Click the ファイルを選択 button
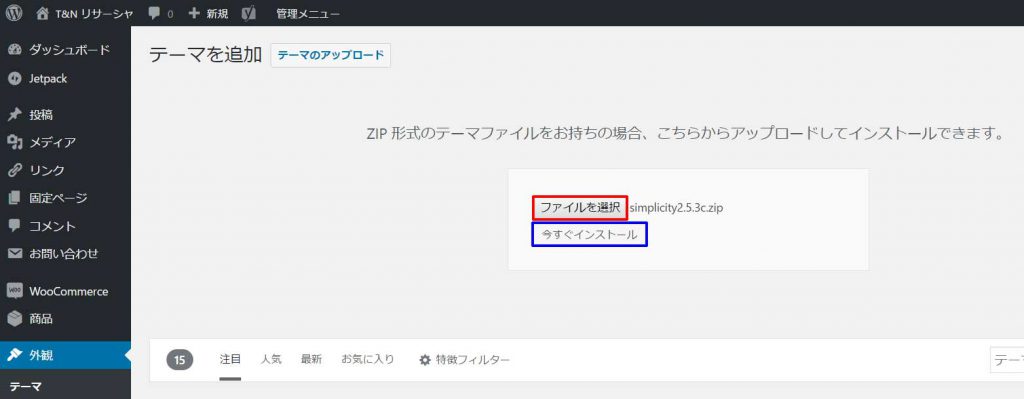 tap(580, 208)
